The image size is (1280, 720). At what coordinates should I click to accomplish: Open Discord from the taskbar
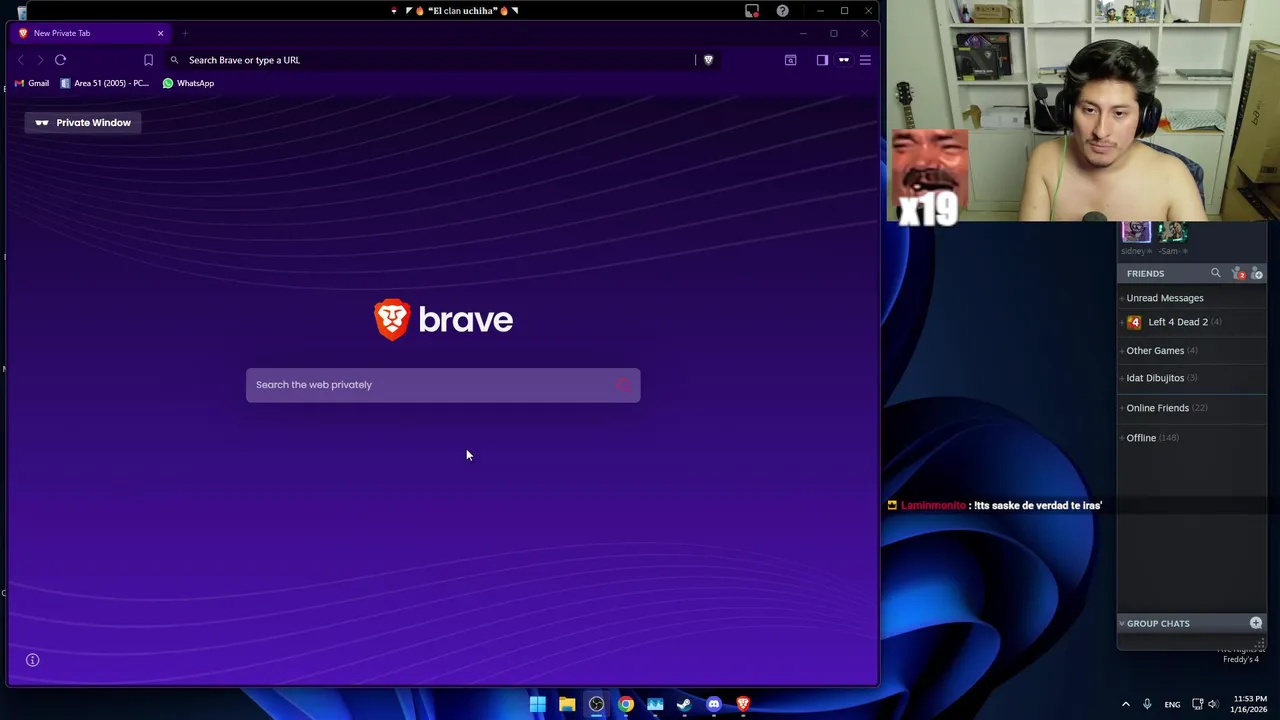tap(713, 704)
